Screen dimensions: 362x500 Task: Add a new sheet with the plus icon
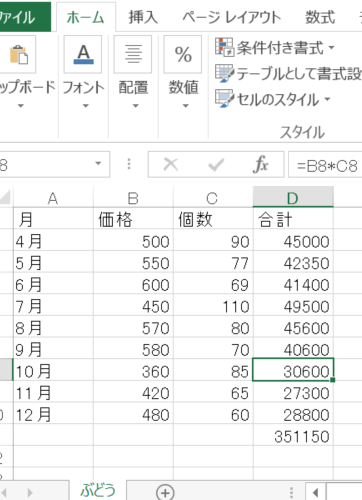coord(165,492)
